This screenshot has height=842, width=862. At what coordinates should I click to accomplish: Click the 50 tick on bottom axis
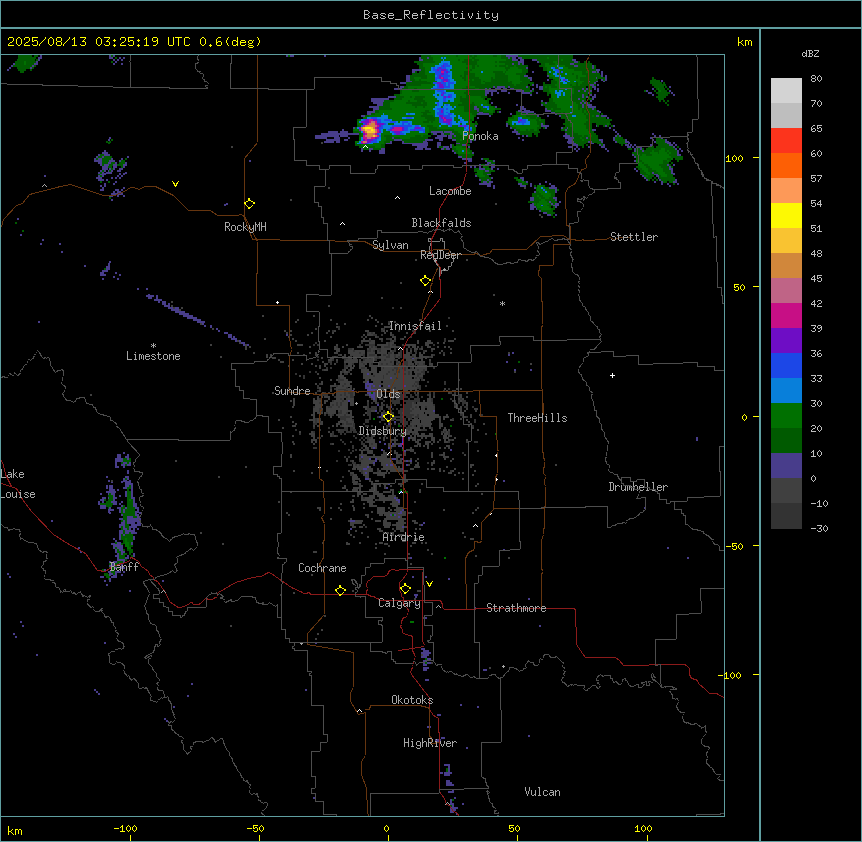tap(514, 828)
